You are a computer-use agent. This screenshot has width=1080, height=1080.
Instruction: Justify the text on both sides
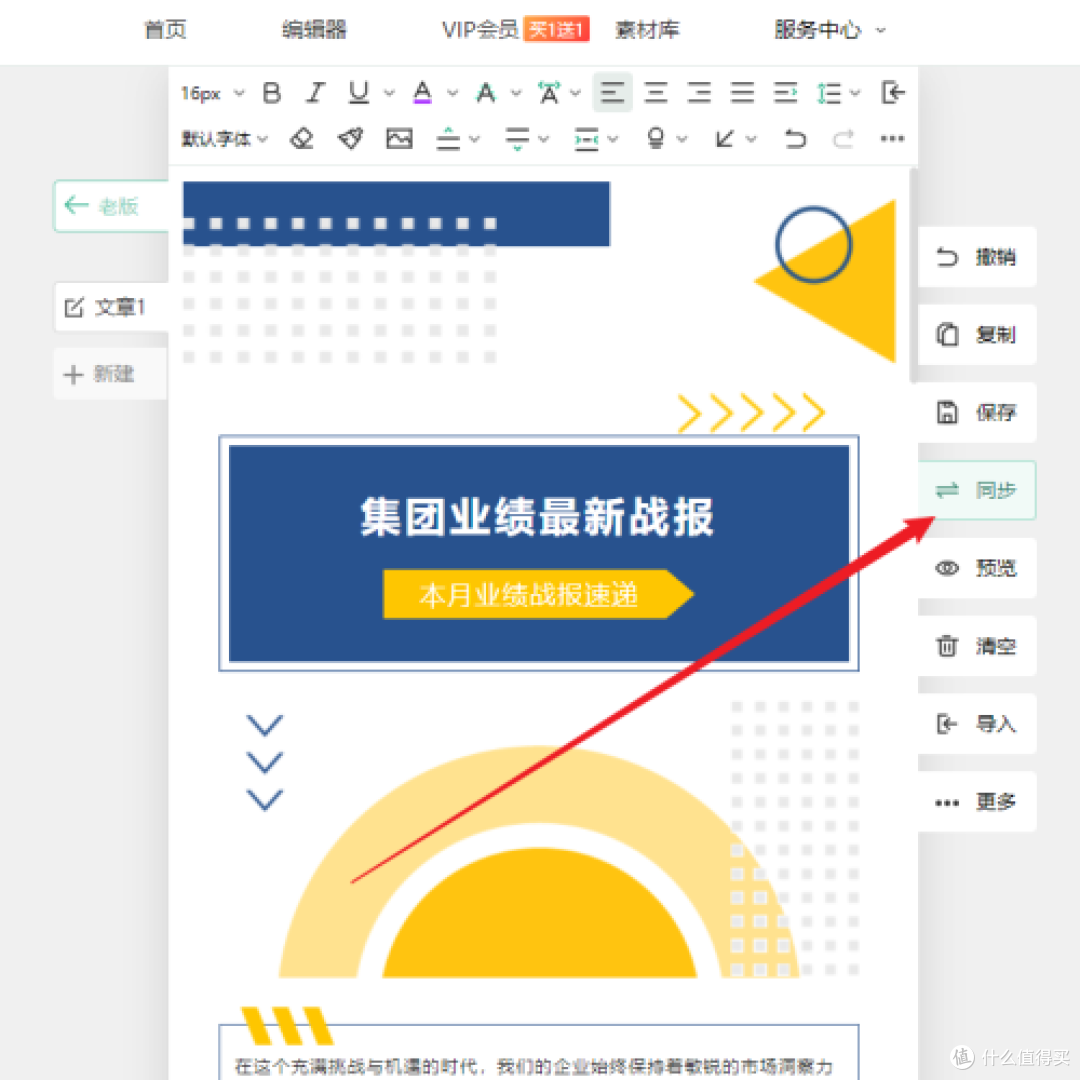tap(742, 92)
